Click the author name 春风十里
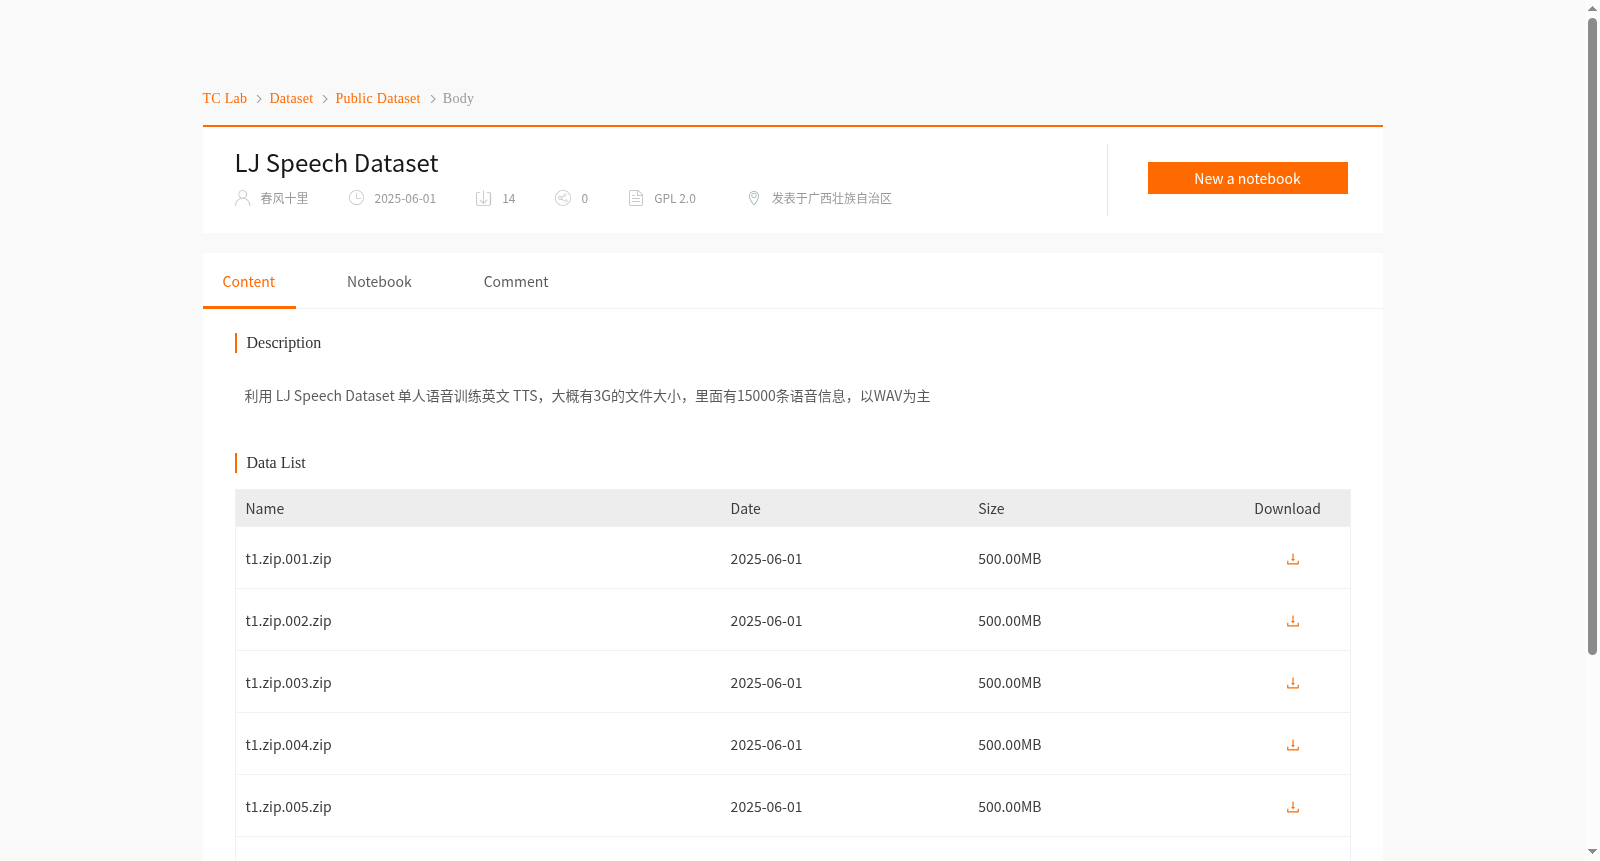The image size is (1600, 861). click(284, 198)
